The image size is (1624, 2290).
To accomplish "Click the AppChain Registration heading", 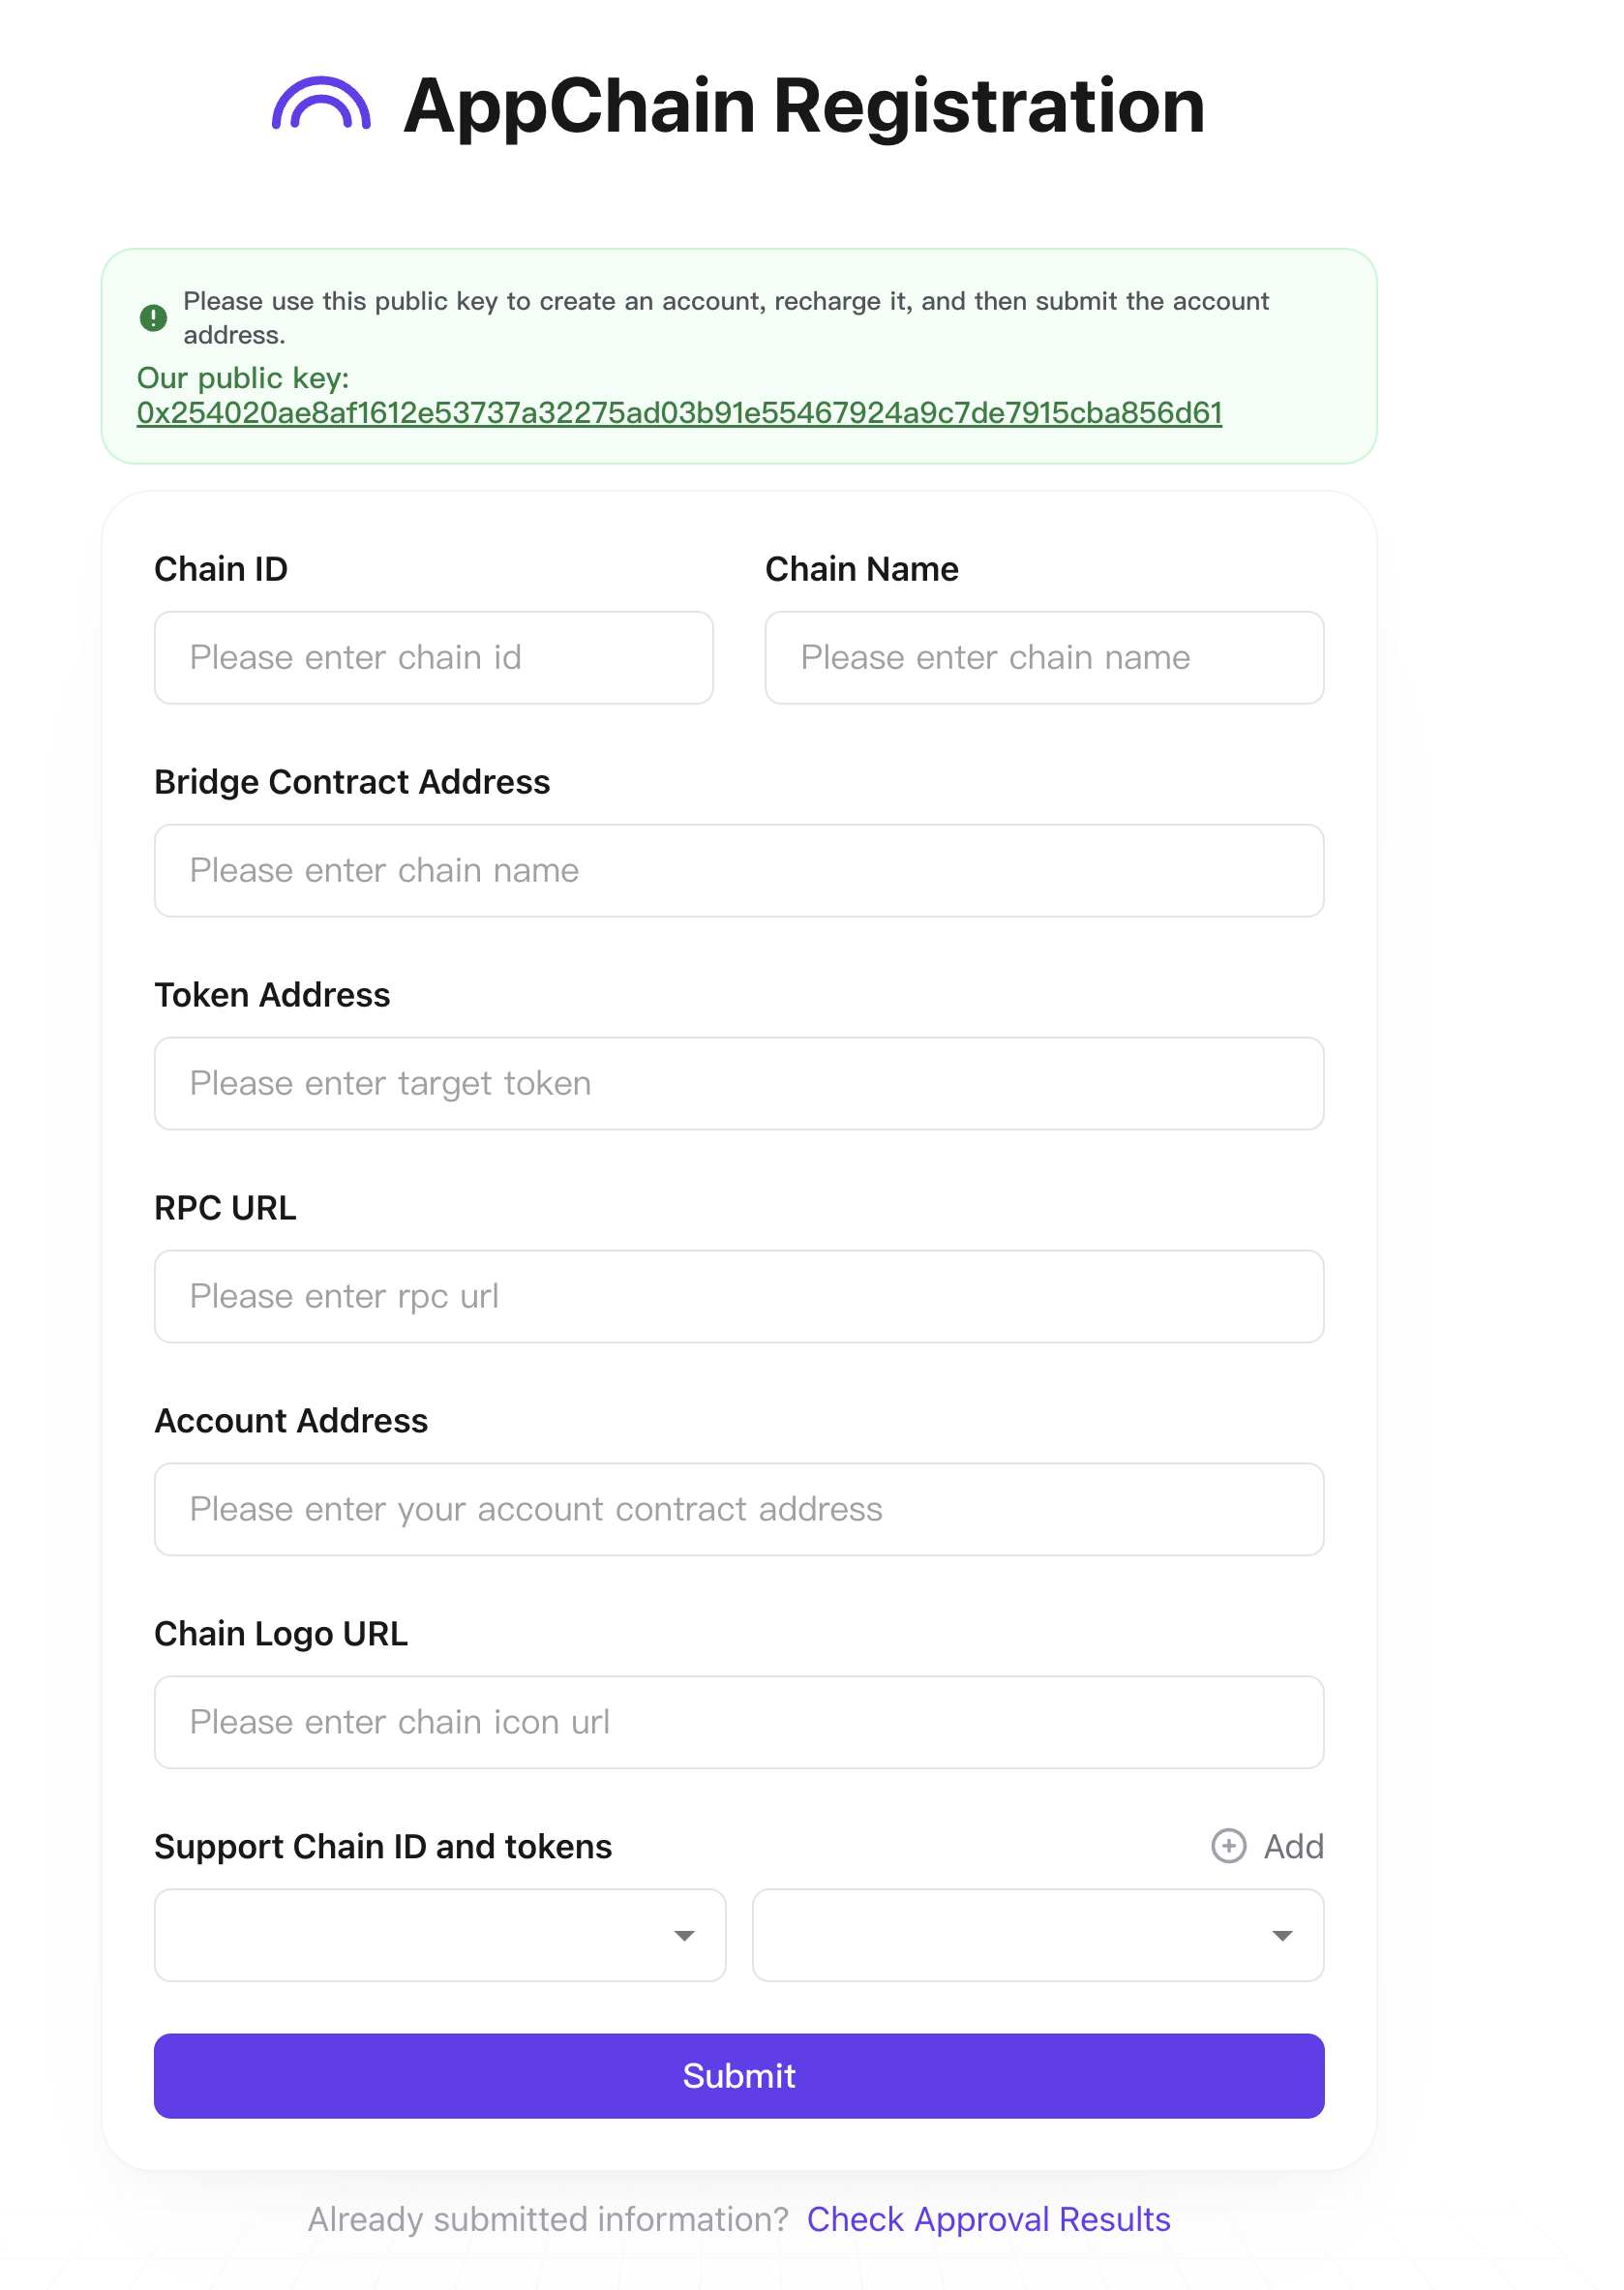I will [803, 105].
